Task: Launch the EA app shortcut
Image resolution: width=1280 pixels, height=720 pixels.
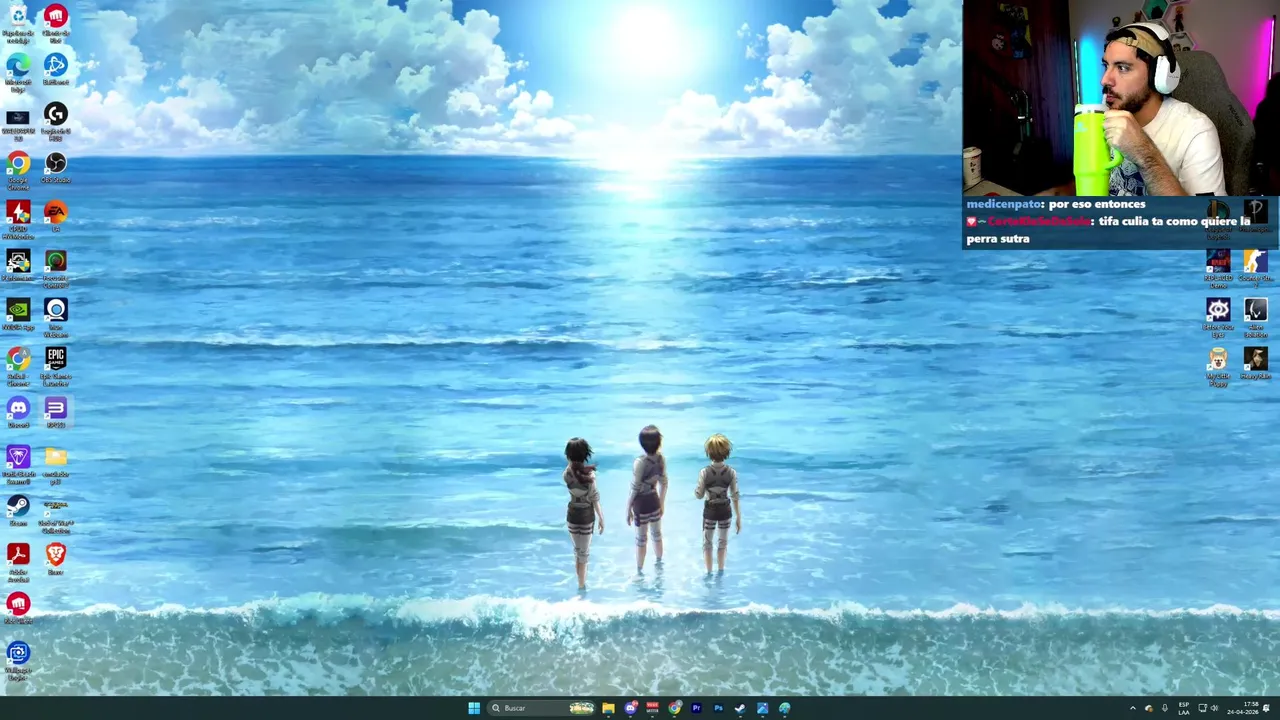Action: tap(55, 216)
